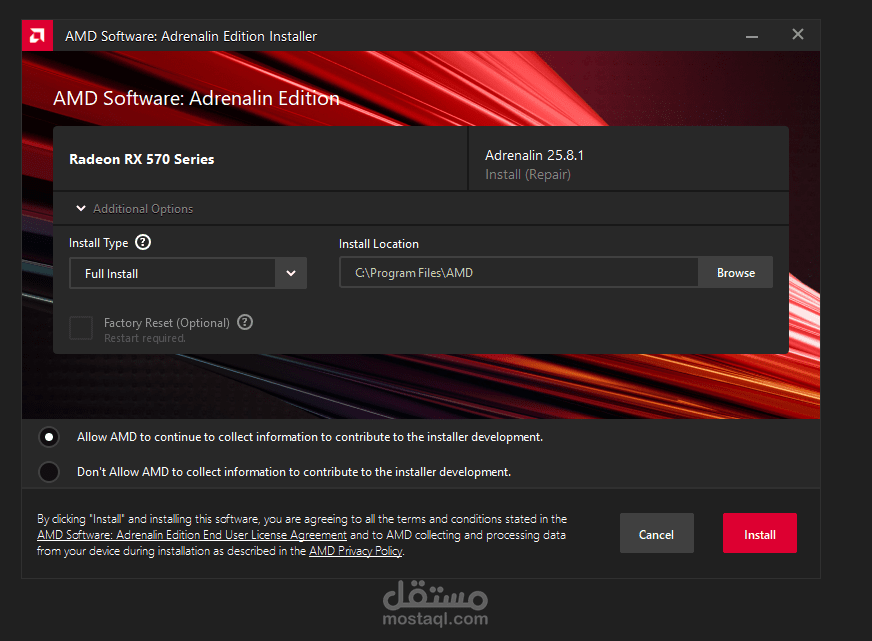Click the AMD Software: Adrenalin Edition heading
This screenshot has width=872, height=641.
tap(196, 98)
